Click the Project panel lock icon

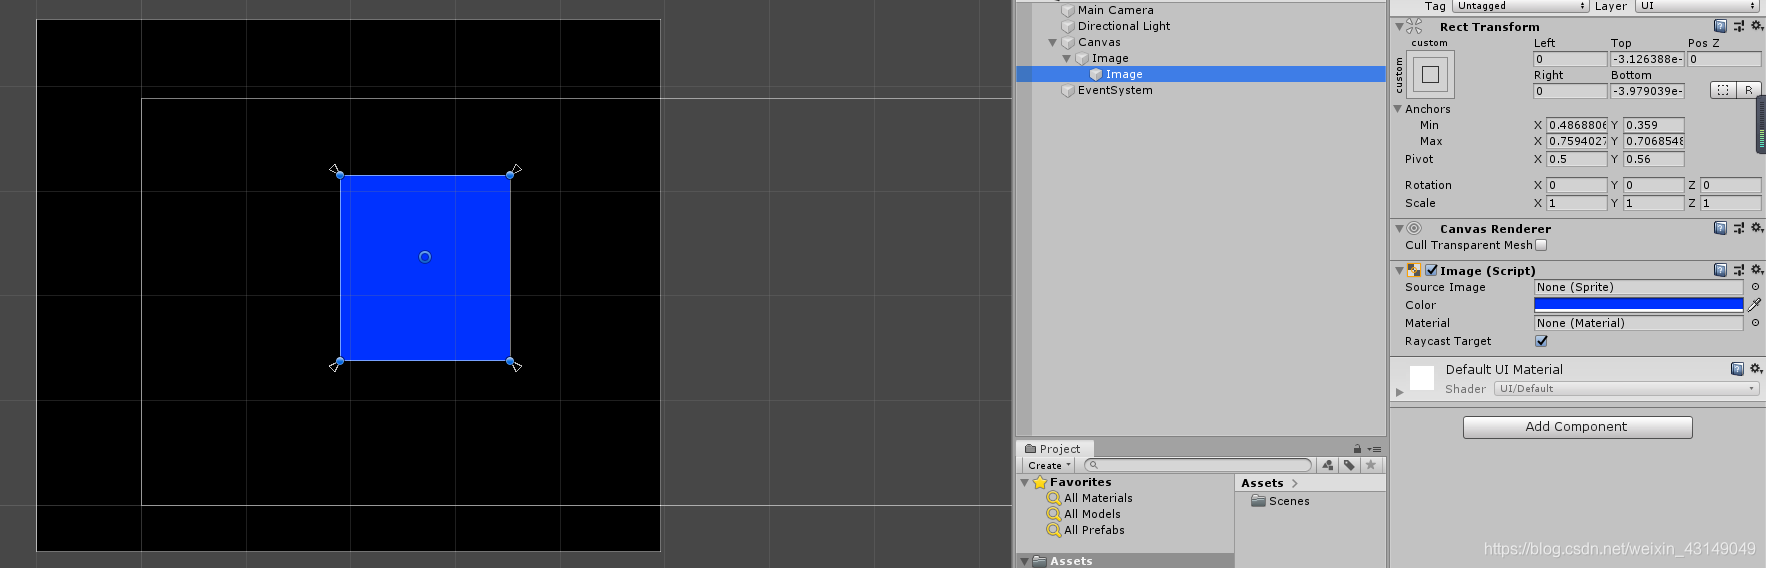(x=1357, y=449)
